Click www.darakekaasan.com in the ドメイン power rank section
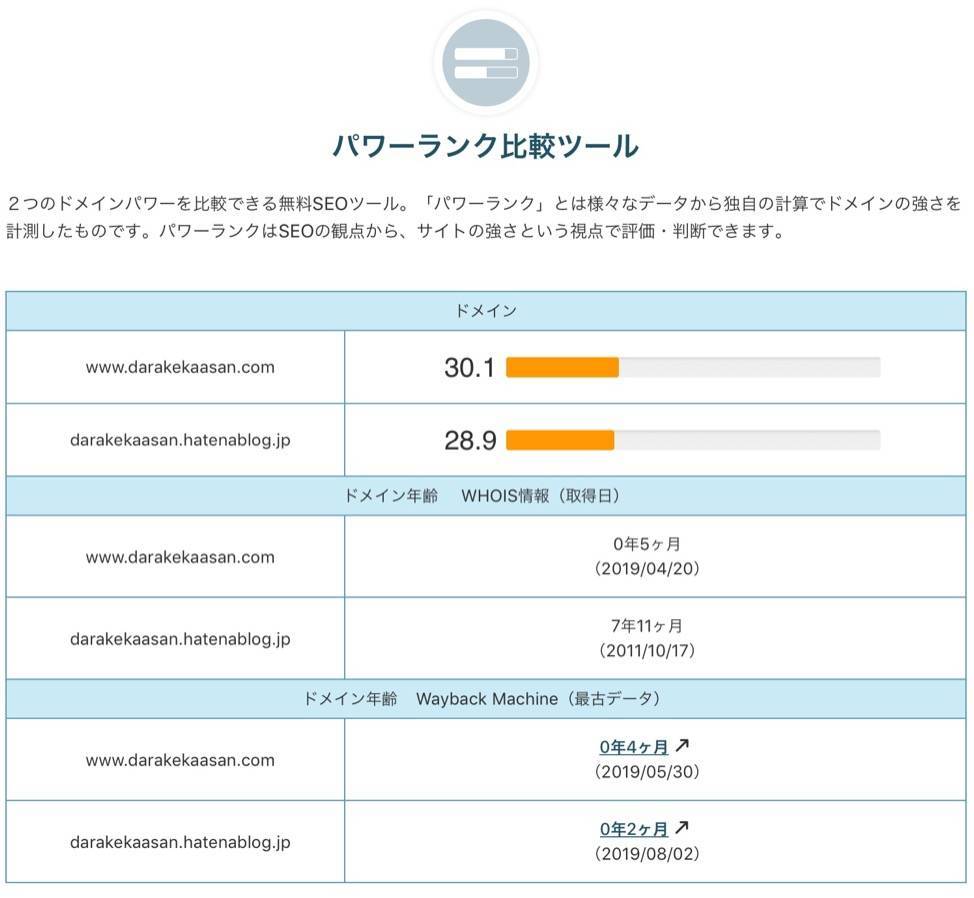 click(180, 367)
